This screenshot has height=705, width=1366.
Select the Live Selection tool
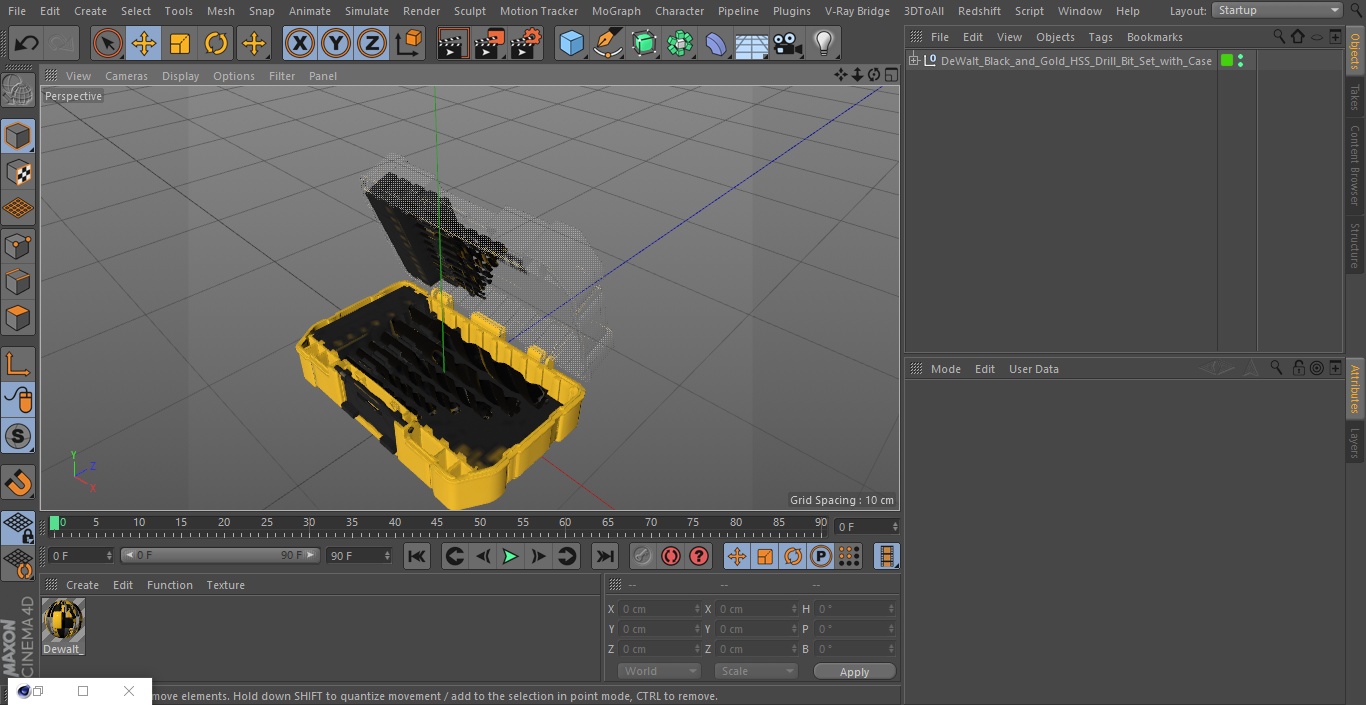point(108,43)
